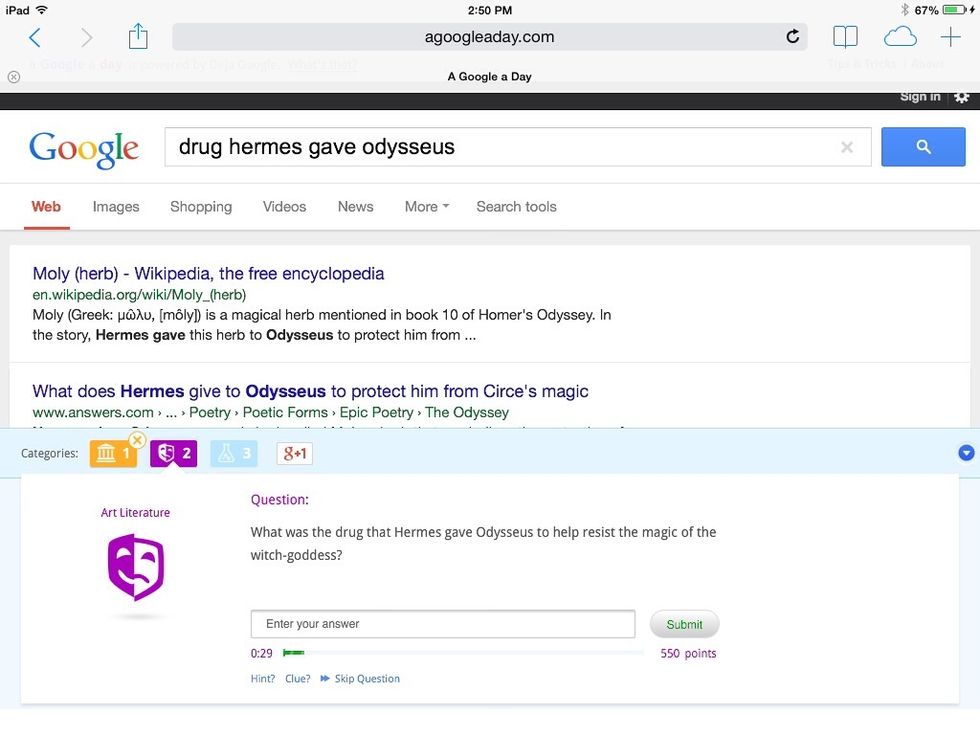The image size is (980, 735).
Task: Switch to News tab
Action: pyautogui.click(x=356, y=207)
